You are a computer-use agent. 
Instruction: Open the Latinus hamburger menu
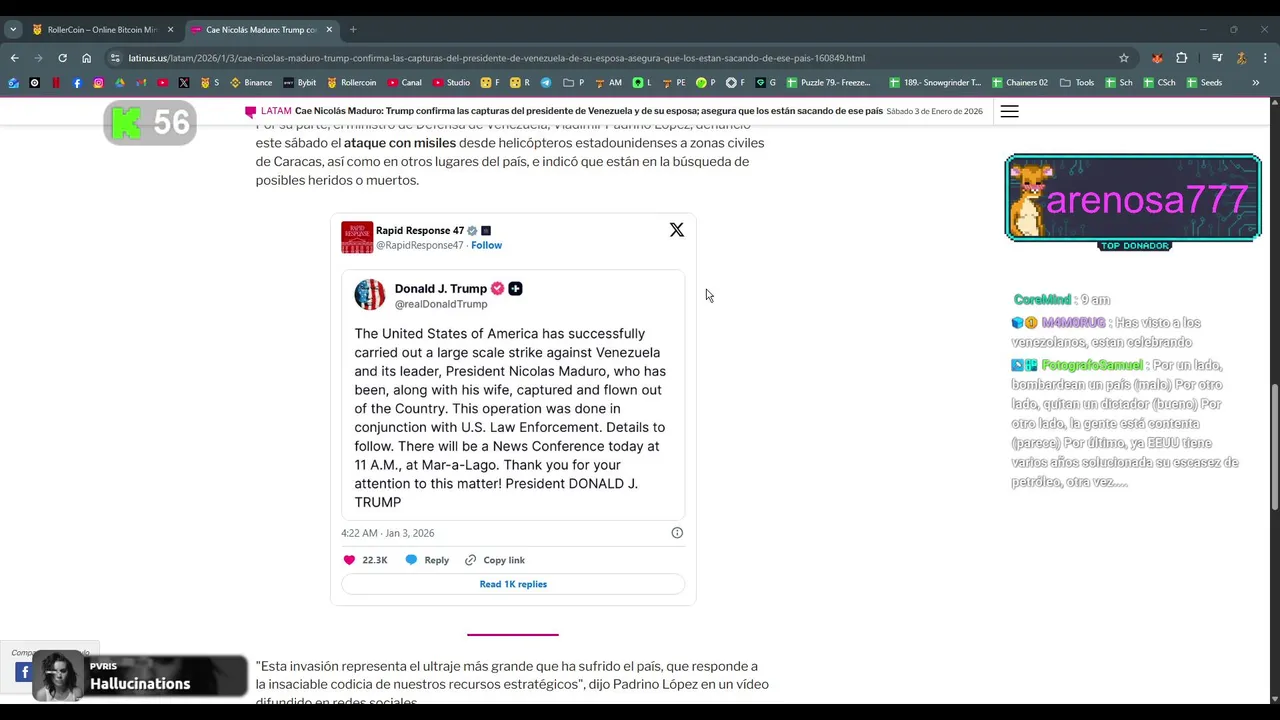[x=1009, y=111]
